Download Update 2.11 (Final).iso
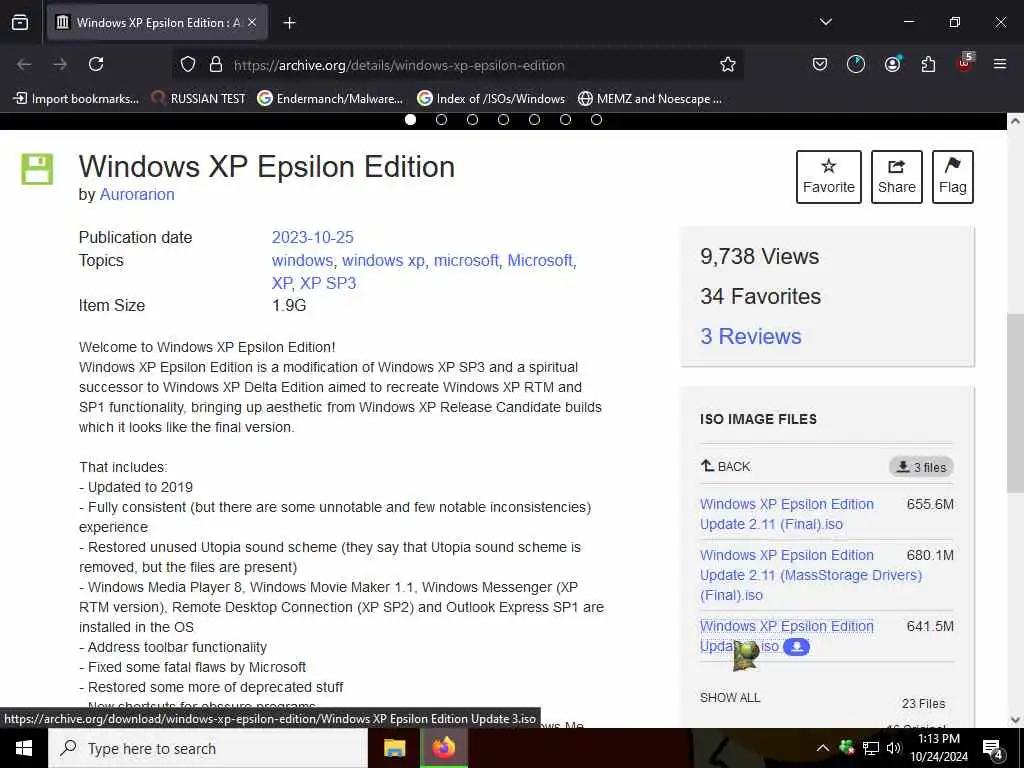This screenshot has height=768, width=1024. [x=787, y=514]
